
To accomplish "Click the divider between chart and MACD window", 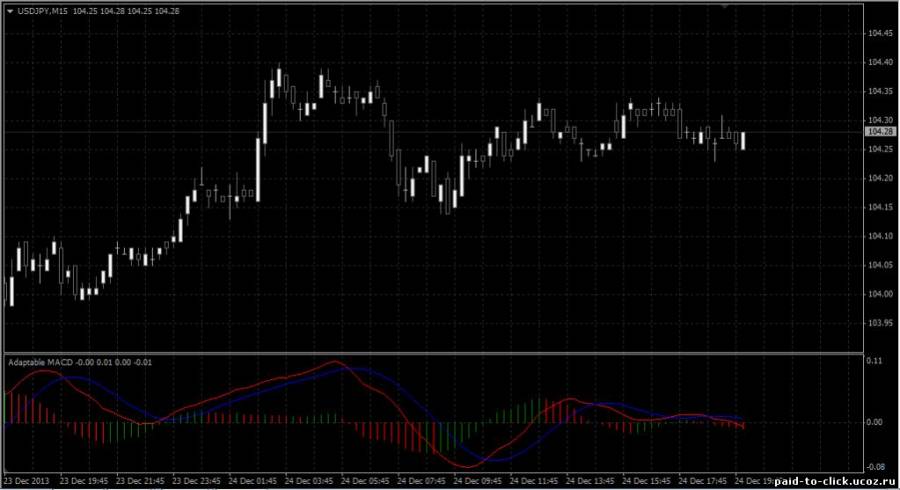I will [x=430, y=352].
